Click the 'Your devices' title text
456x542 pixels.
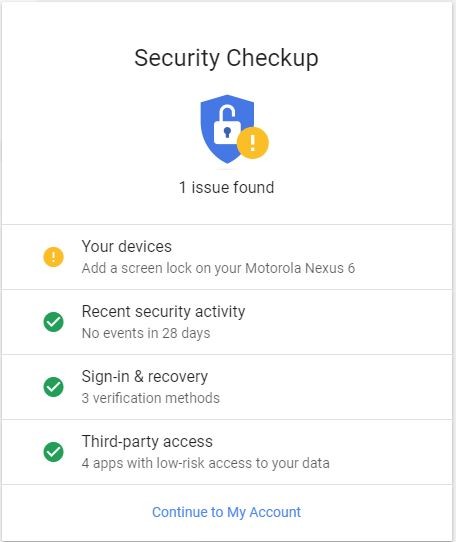[x=127, y=246]
